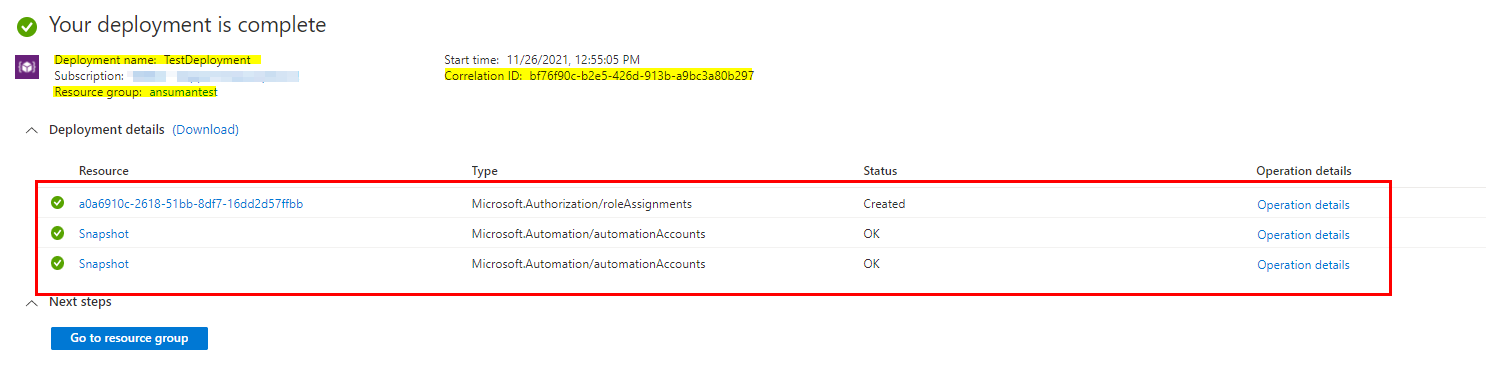The height and width of the screenshot is (376, 1486).
Task: Click the green deployment complete checkmark icon
Action: click(x=27, y=26)
